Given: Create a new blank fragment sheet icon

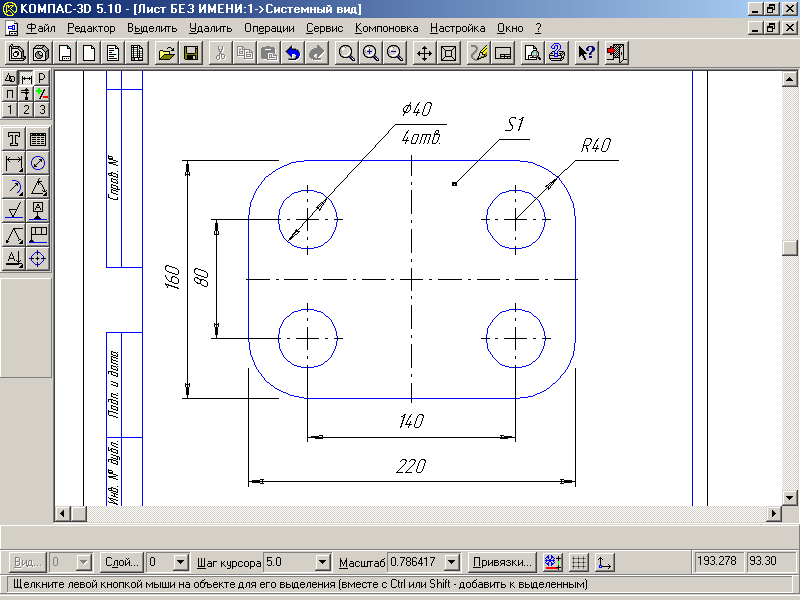Looking at the screenshot, I should tap(89, 53).
